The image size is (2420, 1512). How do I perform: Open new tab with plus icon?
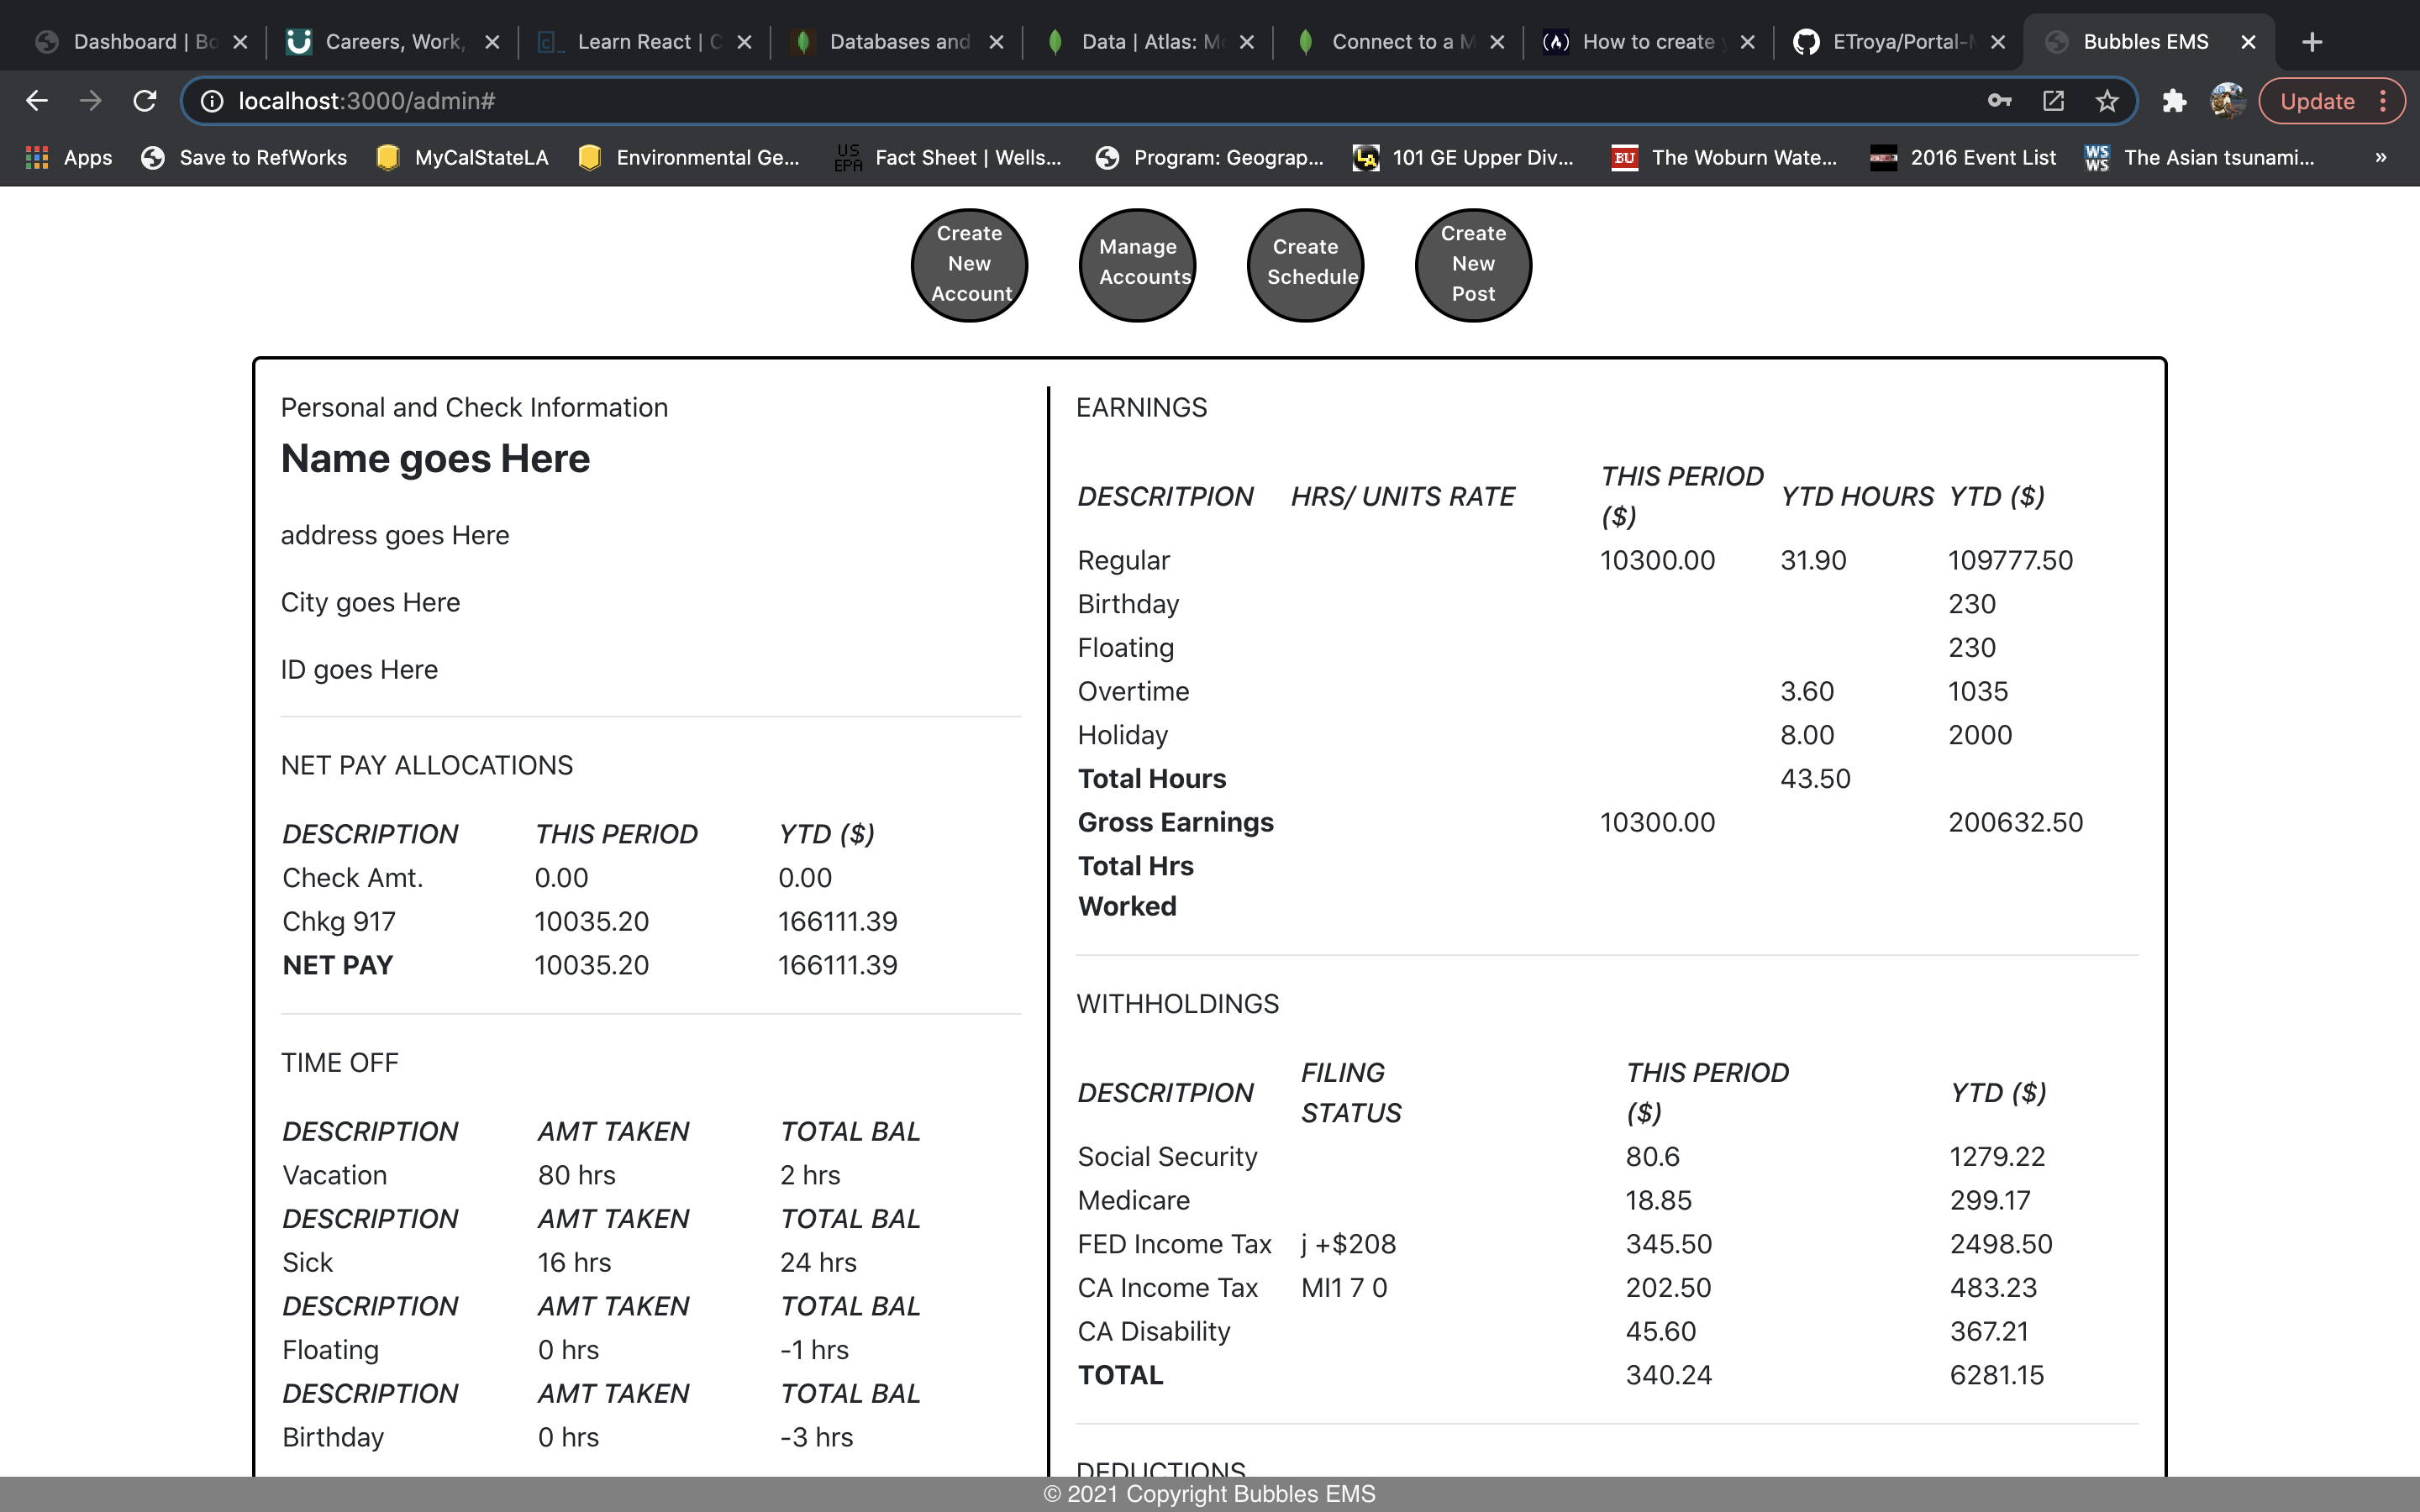click(x=2312, y=42)
